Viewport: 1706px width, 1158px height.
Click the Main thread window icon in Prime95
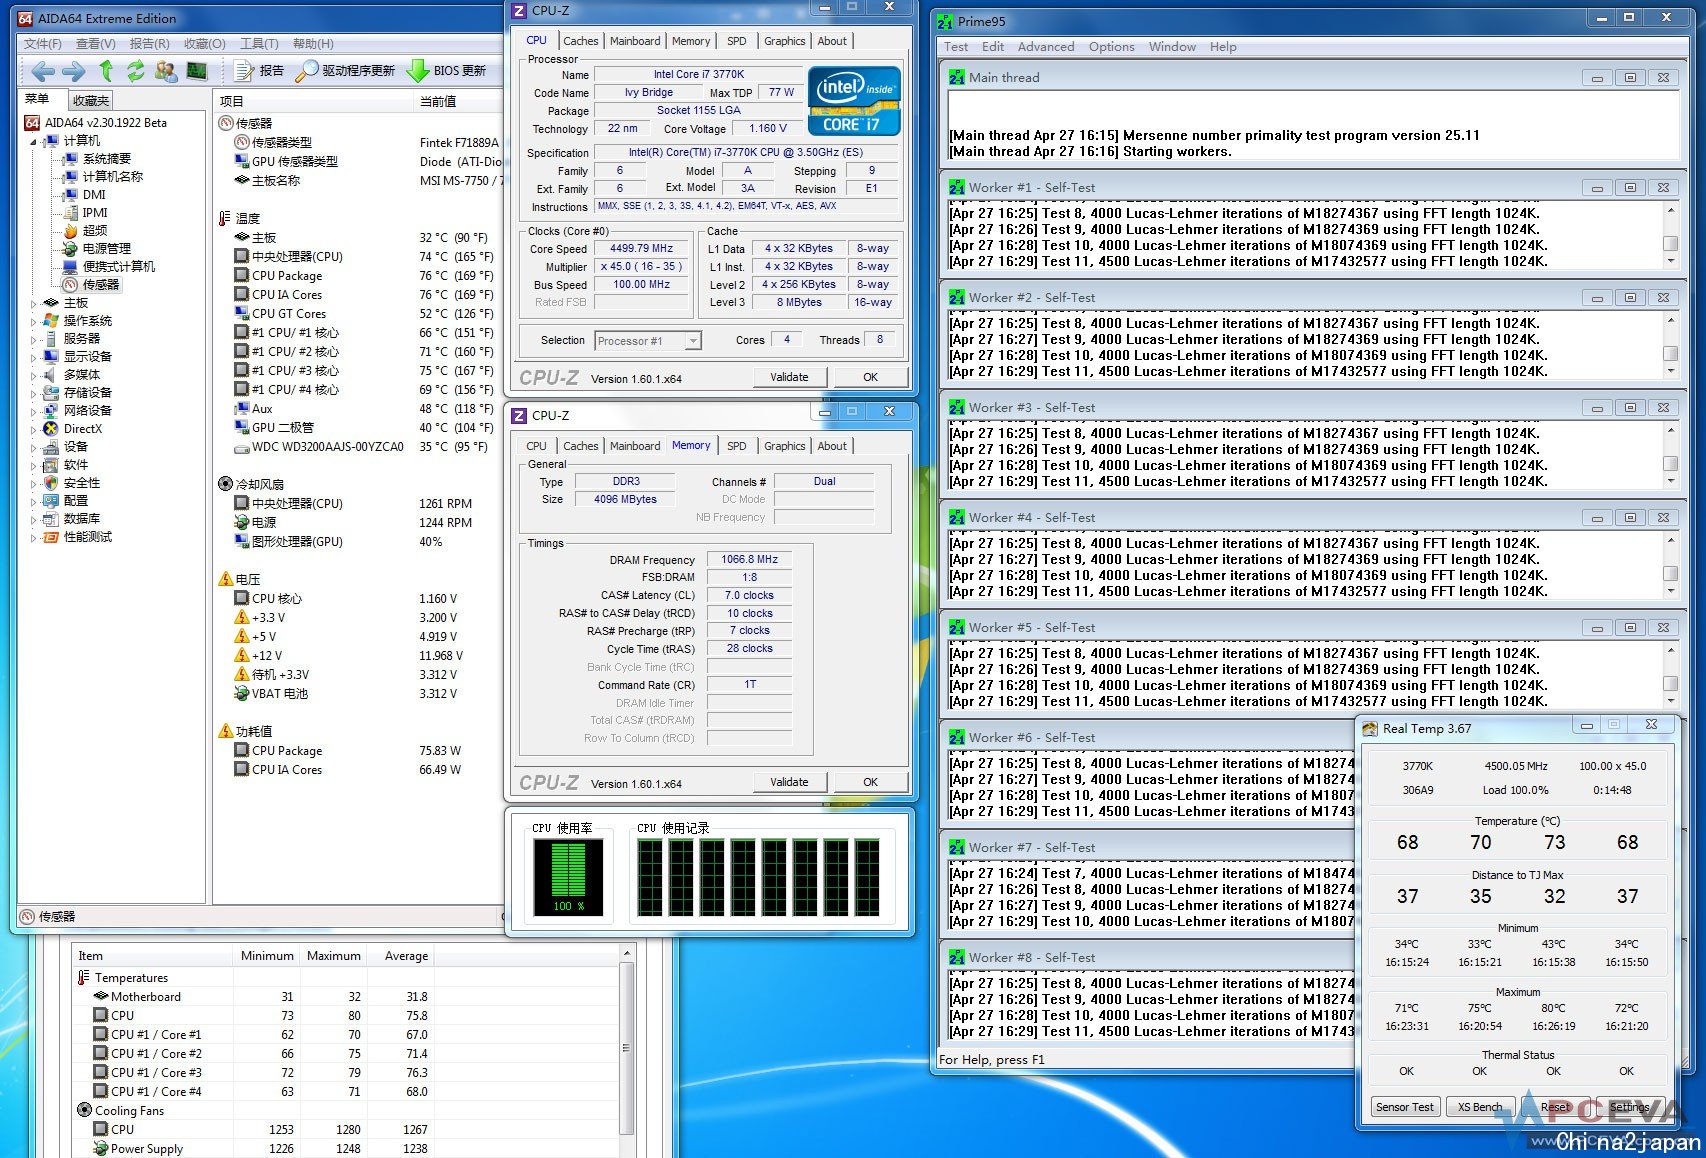(x=957, y=77)
